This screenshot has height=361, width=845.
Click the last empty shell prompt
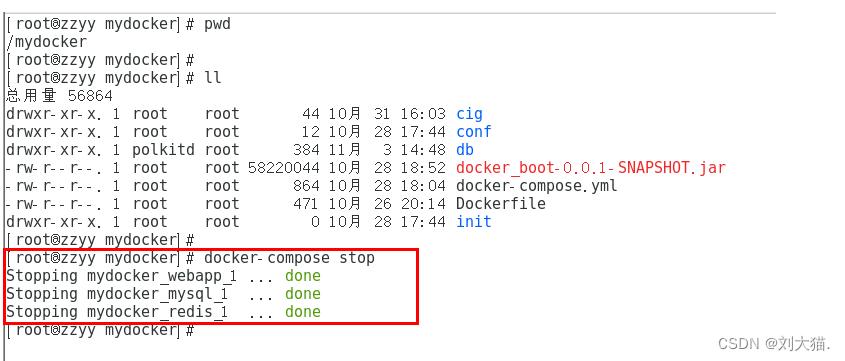coord(100,330)
